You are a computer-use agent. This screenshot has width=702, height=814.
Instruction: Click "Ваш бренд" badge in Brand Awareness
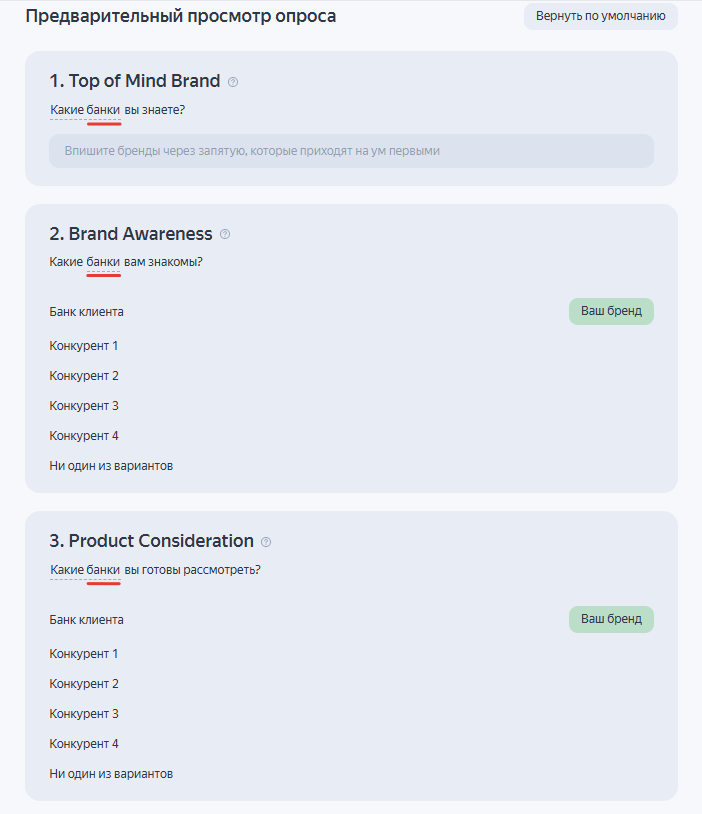coord(611,311)
